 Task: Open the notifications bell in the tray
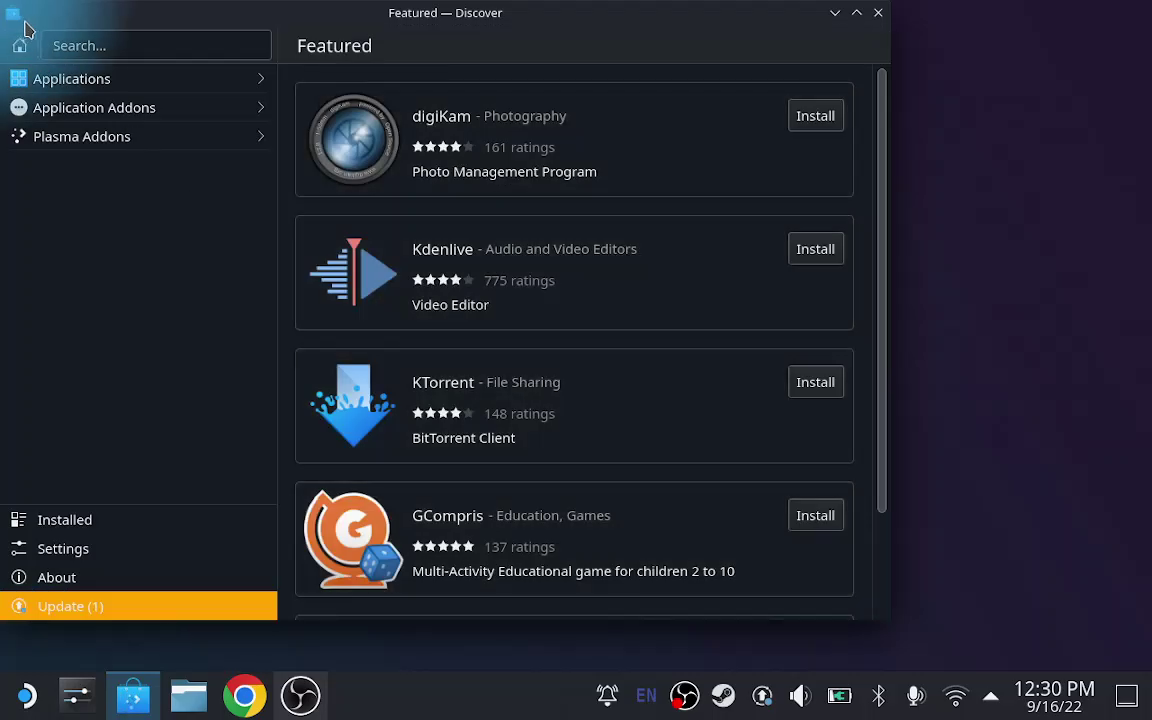coord(608,695)
